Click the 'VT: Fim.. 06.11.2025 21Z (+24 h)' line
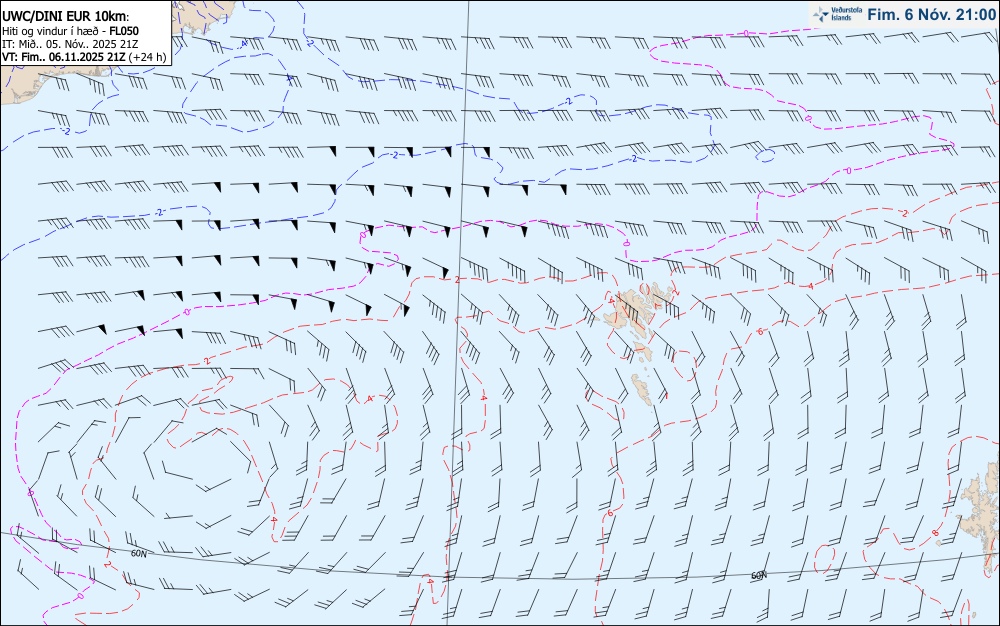The width and height of the screenshot is (1000, 626). click(x=84, y=57)
